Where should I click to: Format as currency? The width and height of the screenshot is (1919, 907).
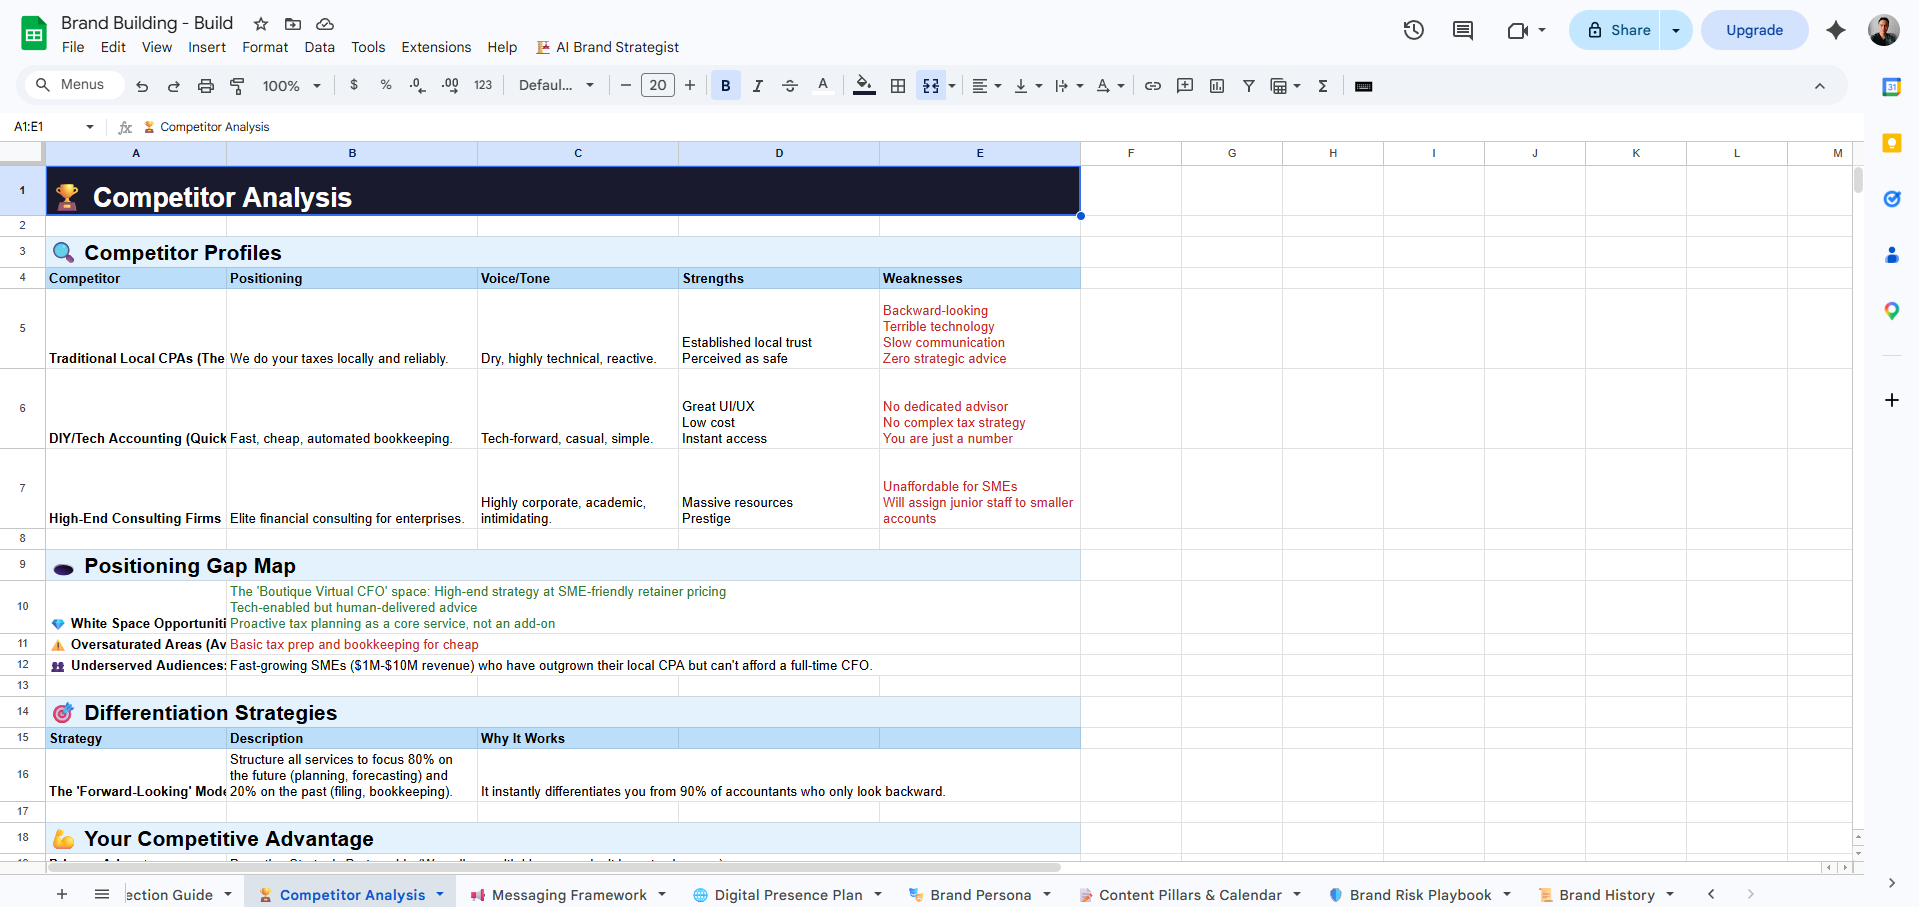pos(354,86)
